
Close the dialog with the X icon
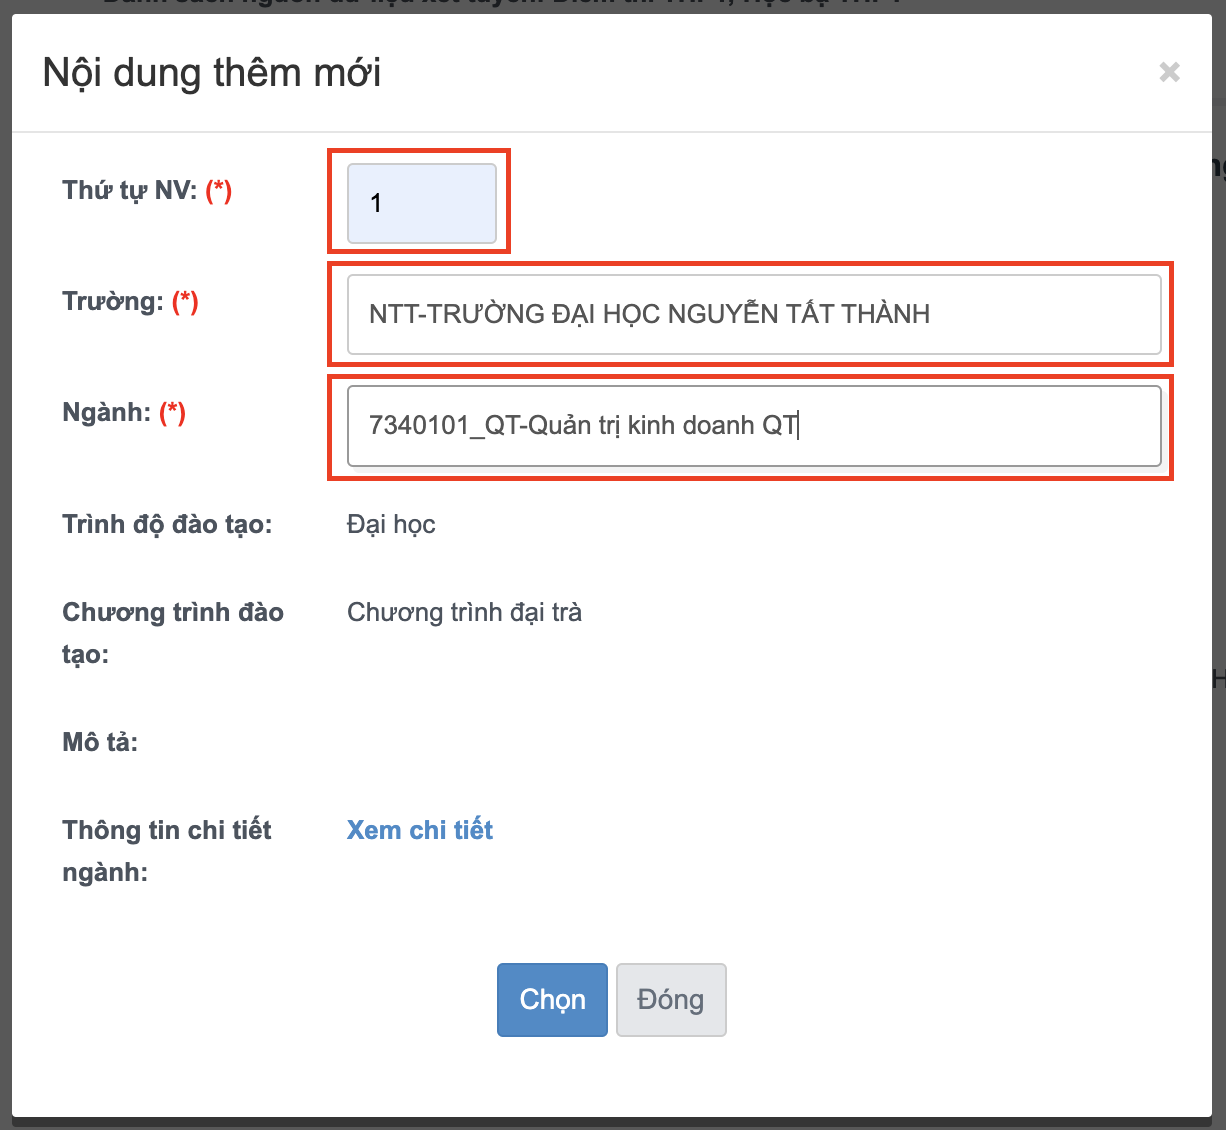click(x=1169, y=72)
